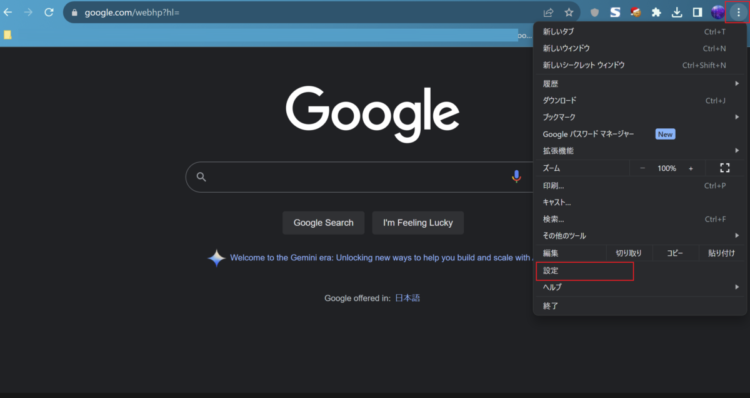Go forward with the forward arrow
Viewport: 750px width, 398px height.
click(28, 12)
